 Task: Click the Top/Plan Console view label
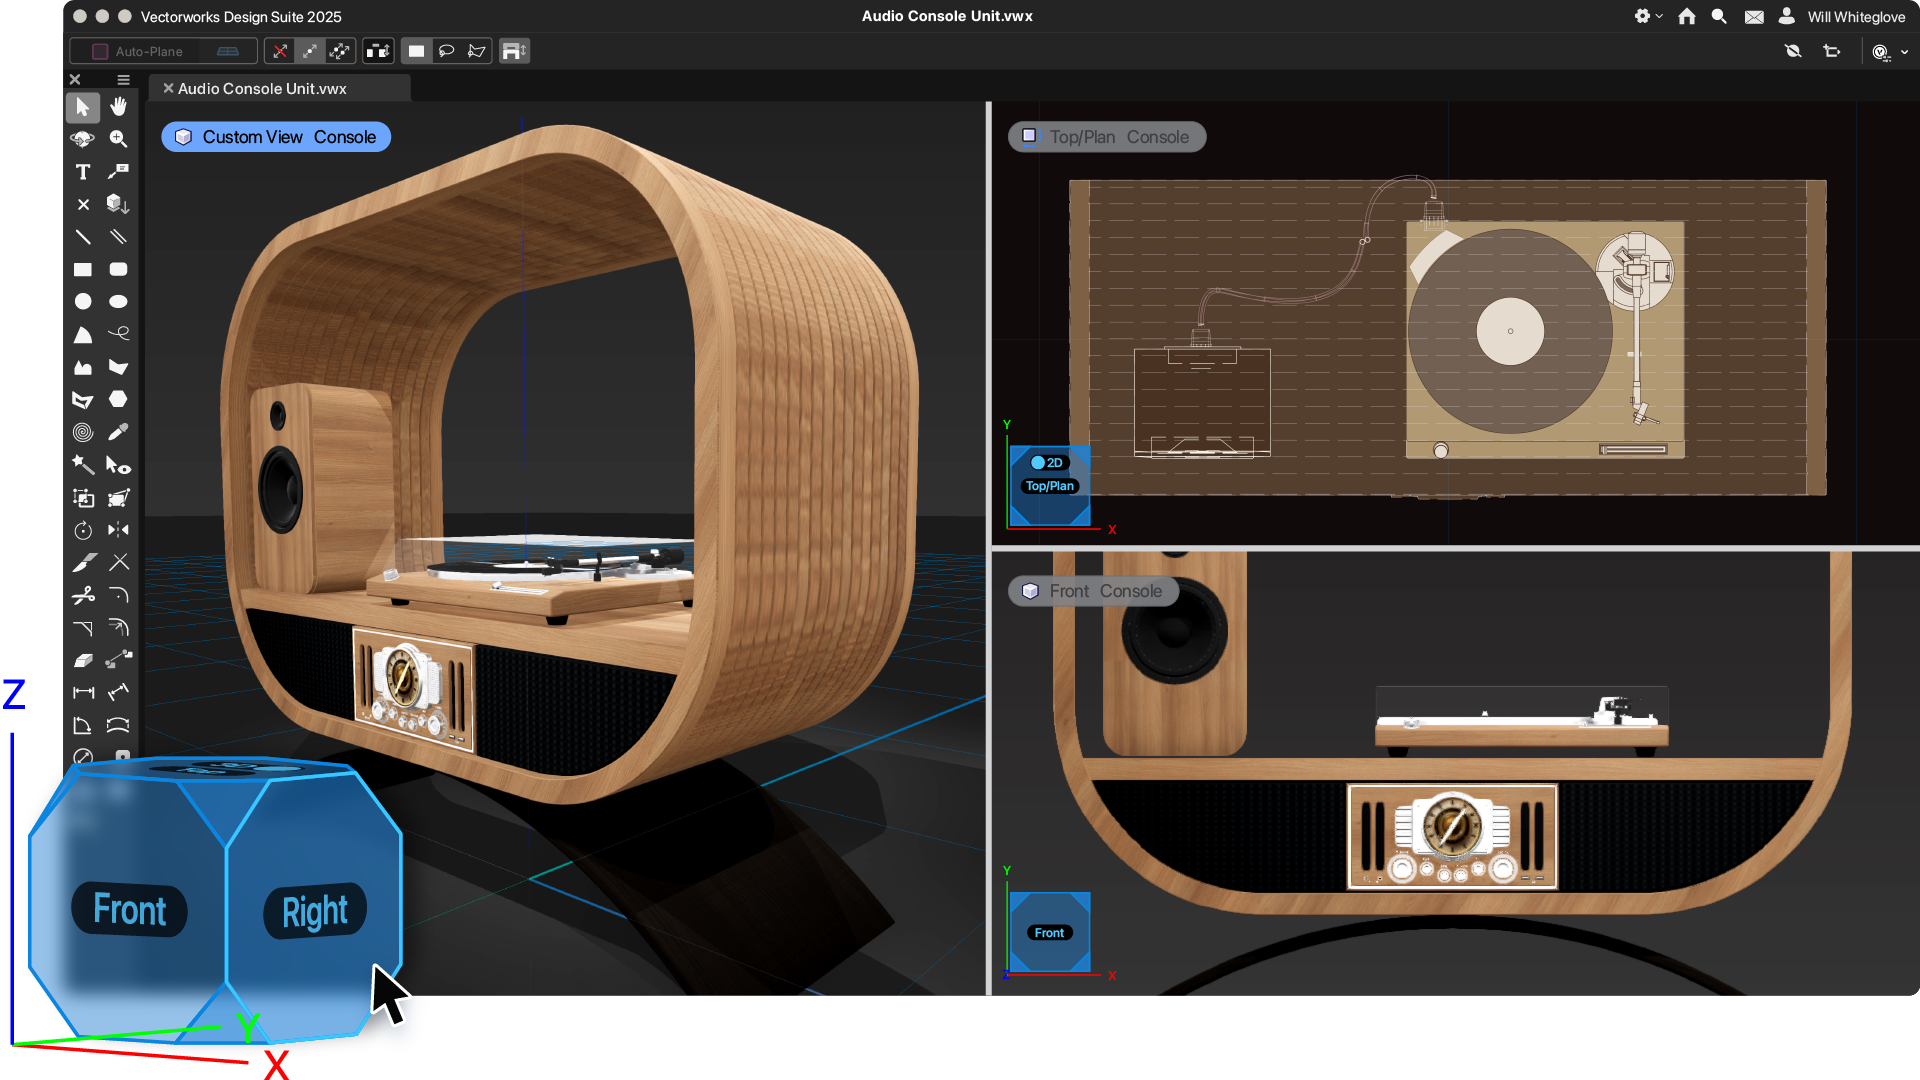point(1107,137)
